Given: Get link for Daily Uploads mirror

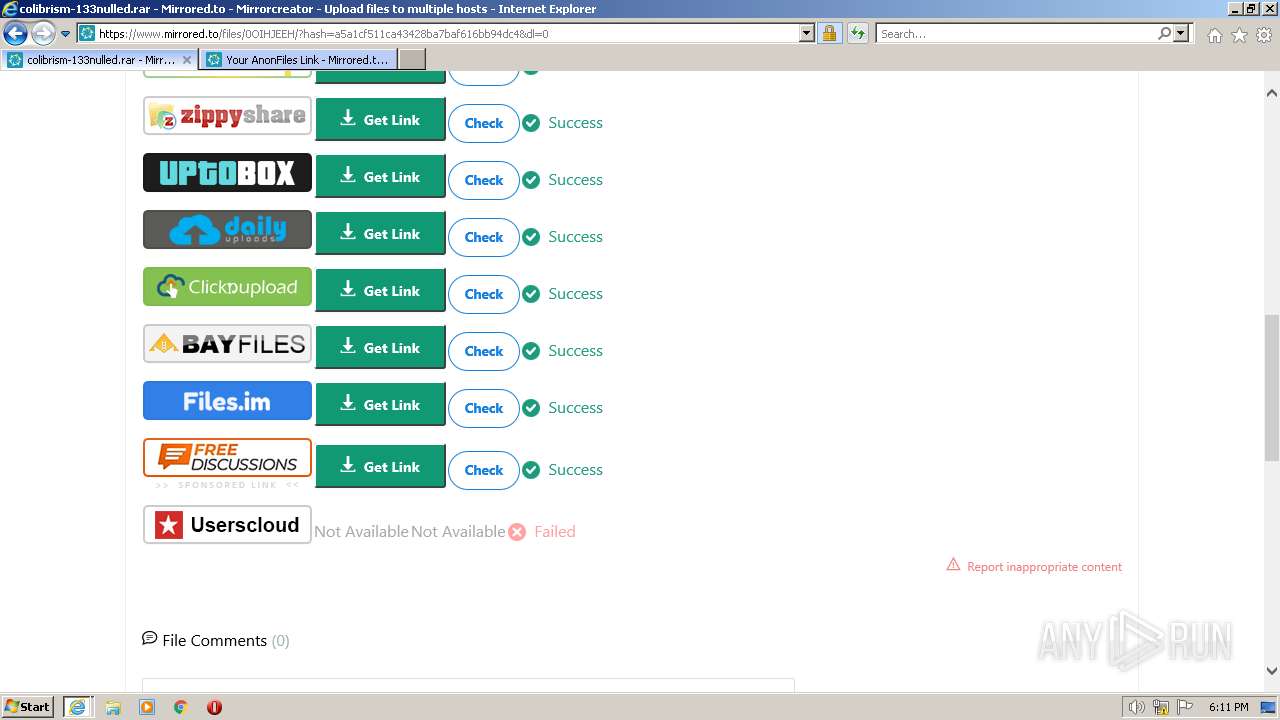Looking at the screenshot, I should pyautogui.click(x=380, y=234).
